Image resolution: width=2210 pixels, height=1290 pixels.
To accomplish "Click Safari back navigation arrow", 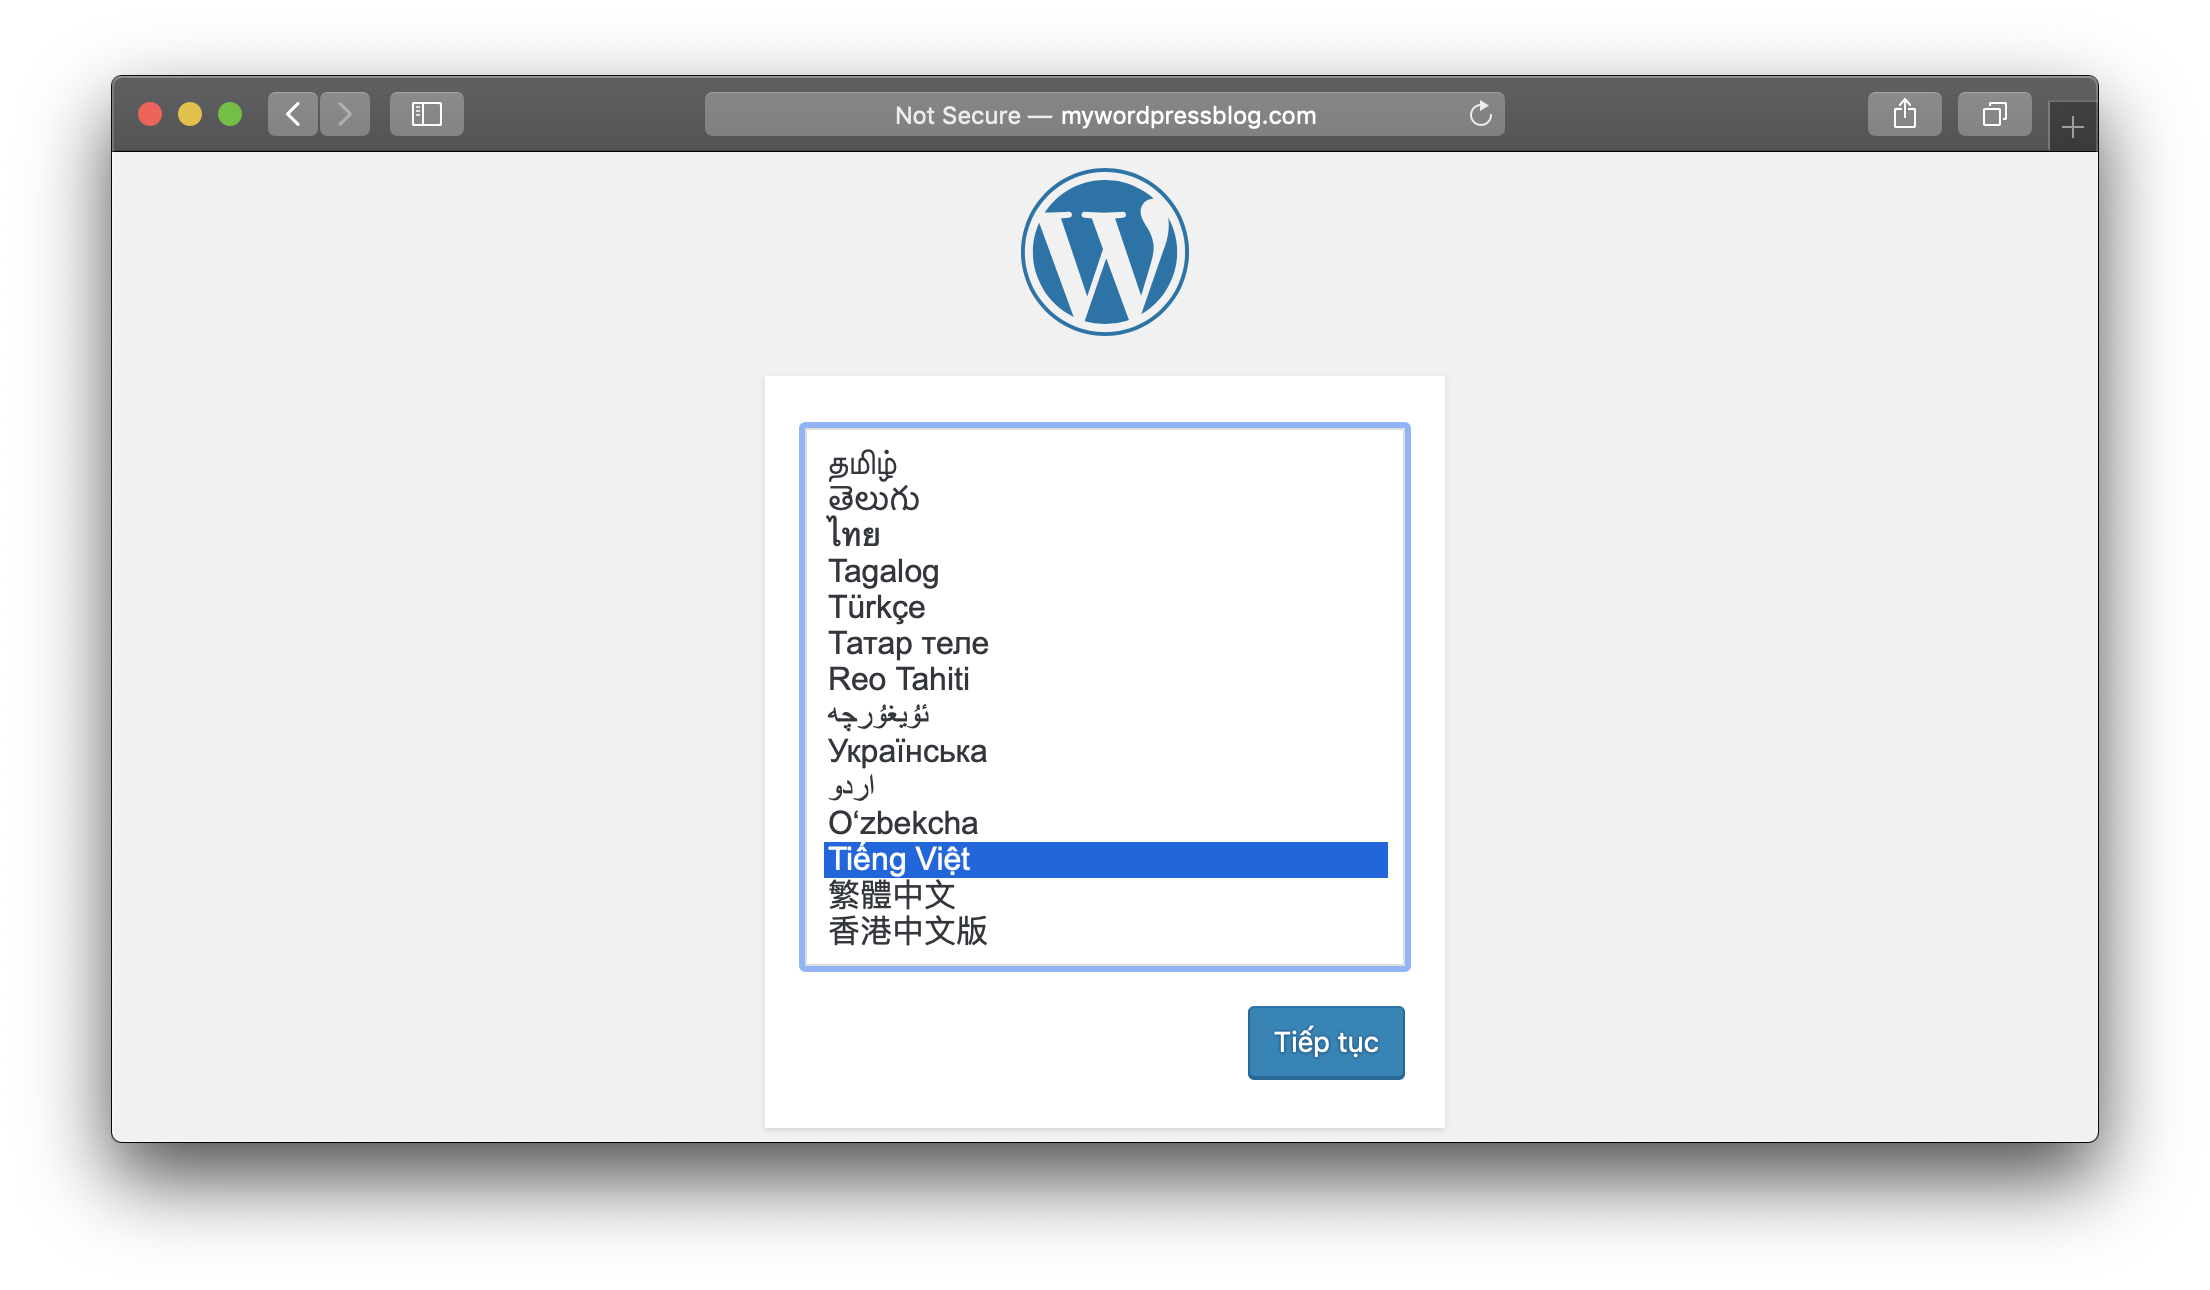I will click(293, 114).
